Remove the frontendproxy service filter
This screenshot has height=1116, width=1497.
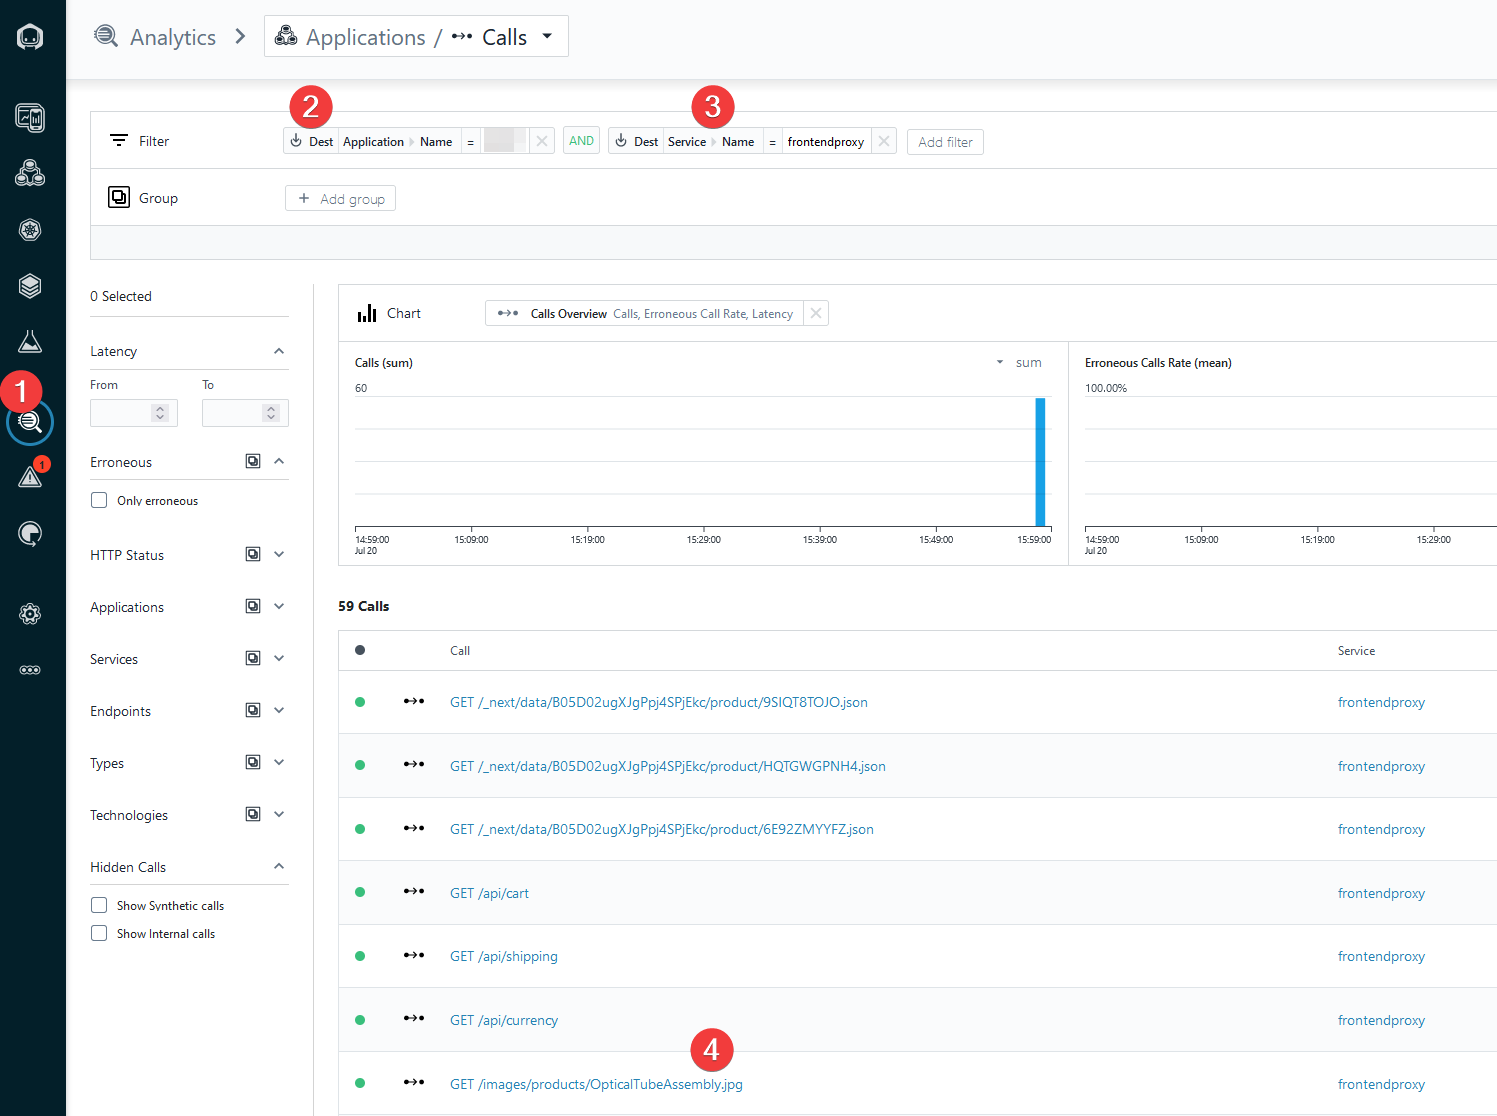pyautogui.click(x=884, y=141)
